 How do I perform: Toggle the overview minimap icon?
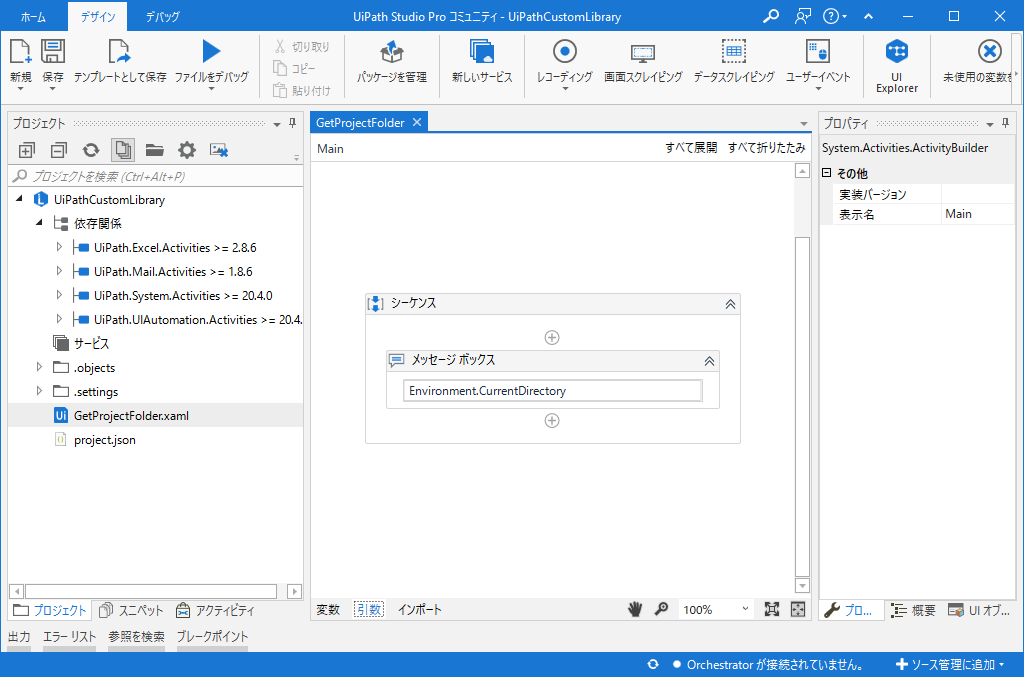pos(798,609)
